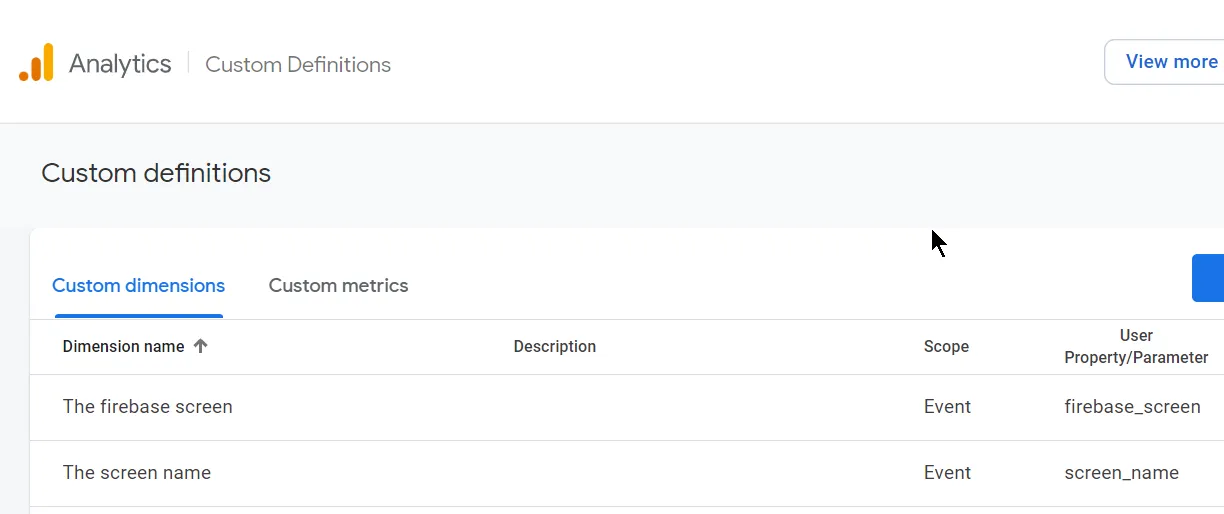Click the Scope column header
Image resolution: width=1224 pixels, height=514 pixels.
946,347
